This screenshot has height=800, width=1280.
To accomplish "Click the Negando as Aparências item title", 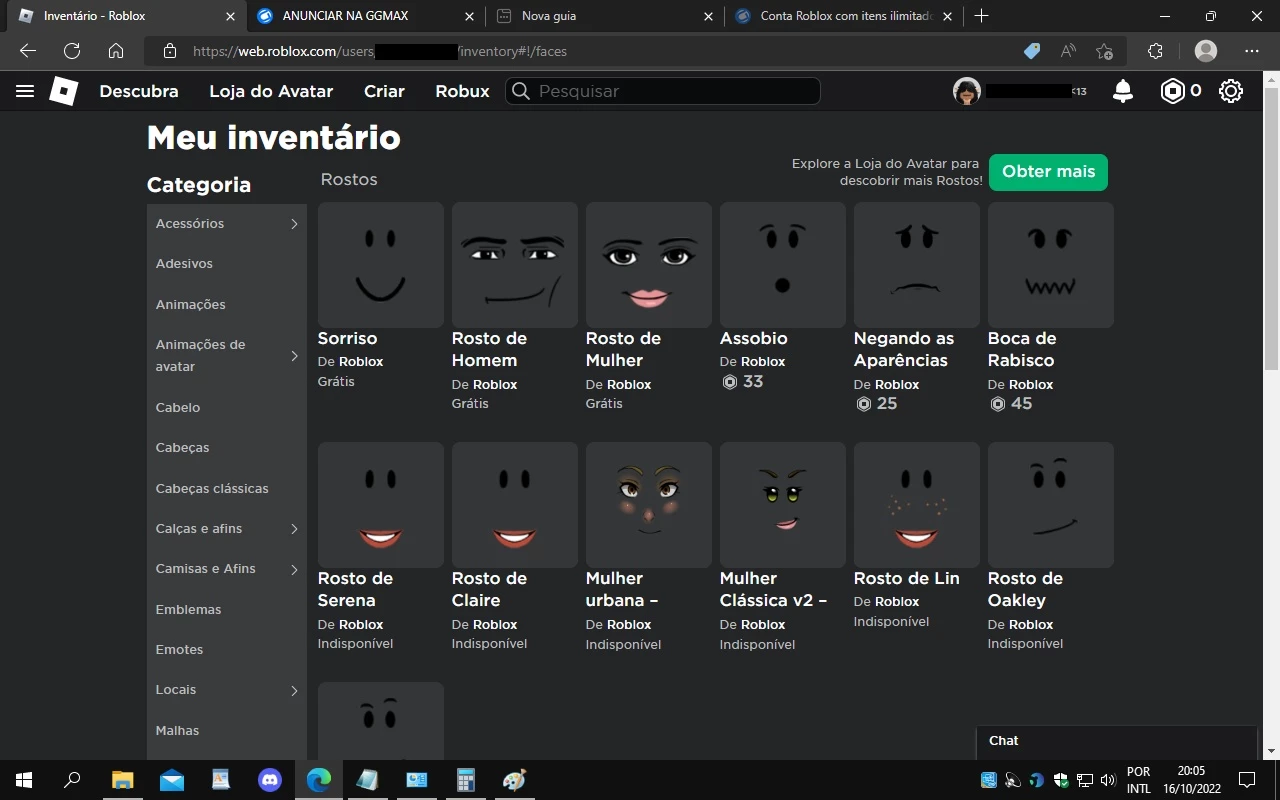I will (904, 349).
